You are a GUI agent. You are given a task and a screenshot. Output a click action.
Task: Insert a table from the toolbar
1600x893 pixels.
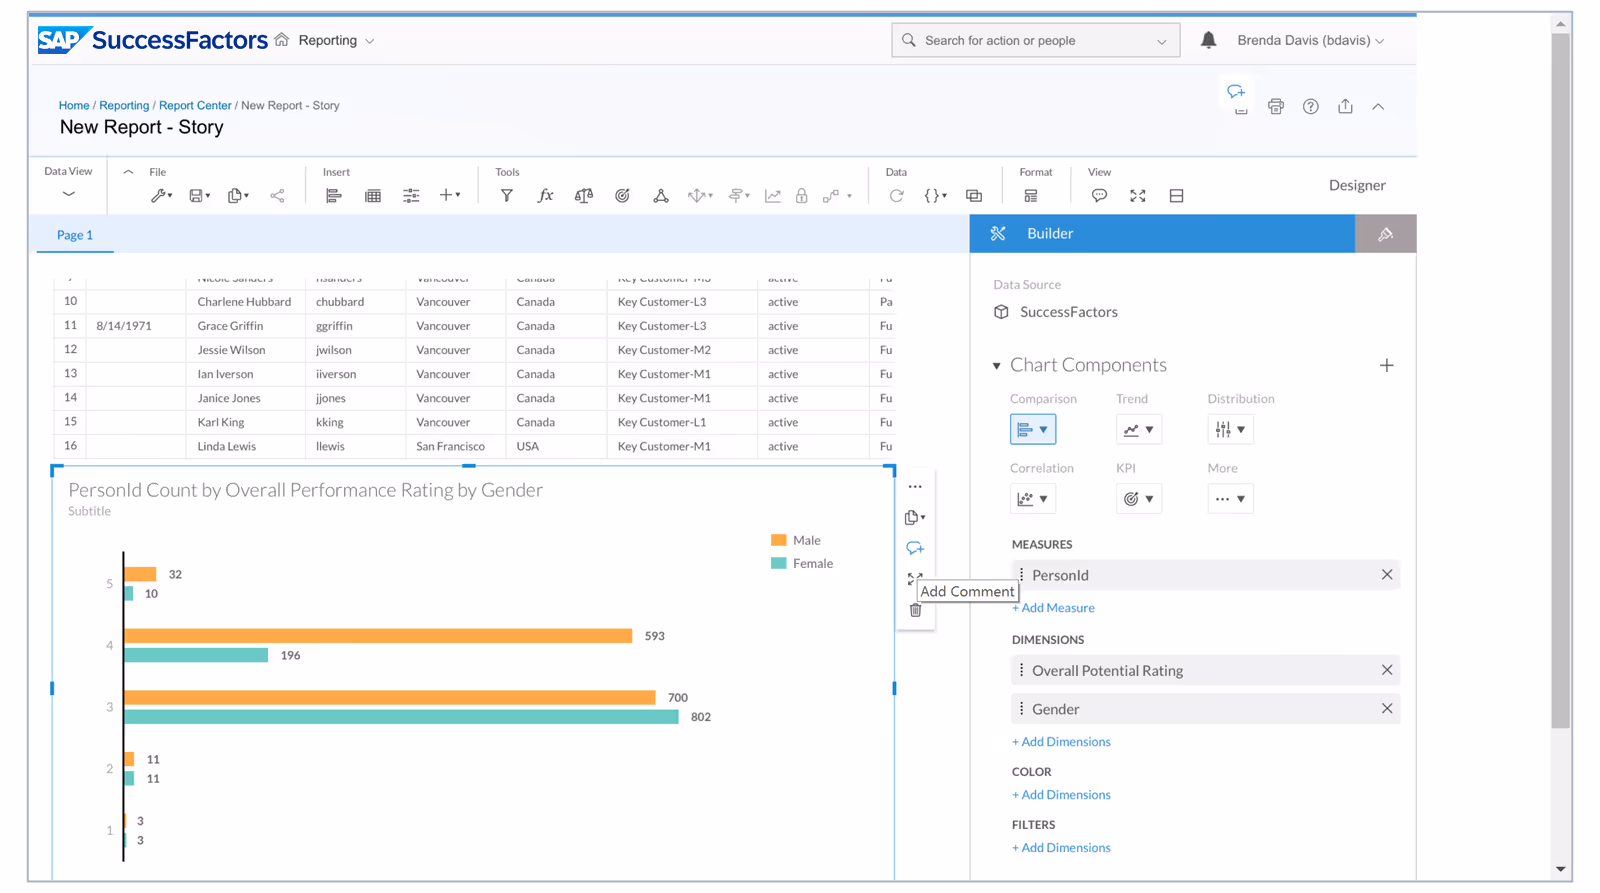click(x=373, y=196)
